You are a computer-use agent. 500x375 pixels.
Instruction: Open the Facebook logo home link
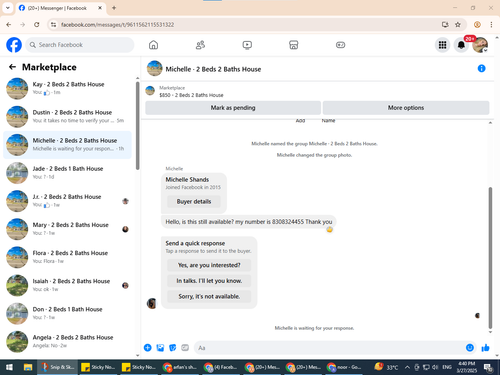click(x=14, y=45)
